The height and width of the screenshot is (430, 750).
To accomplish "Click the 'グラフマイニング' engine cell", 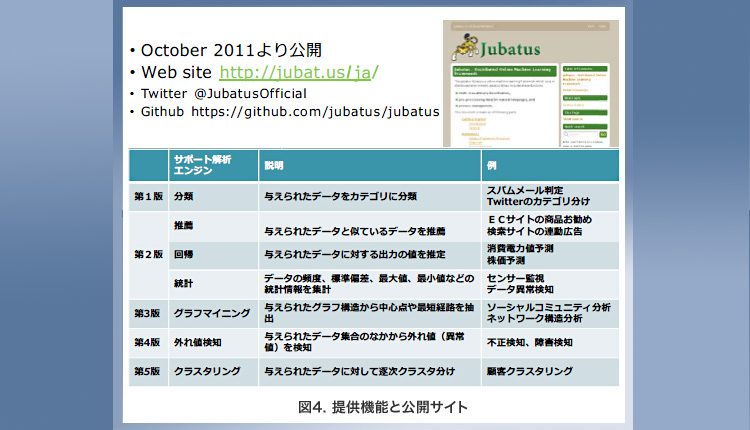I will tap(213, 313).
